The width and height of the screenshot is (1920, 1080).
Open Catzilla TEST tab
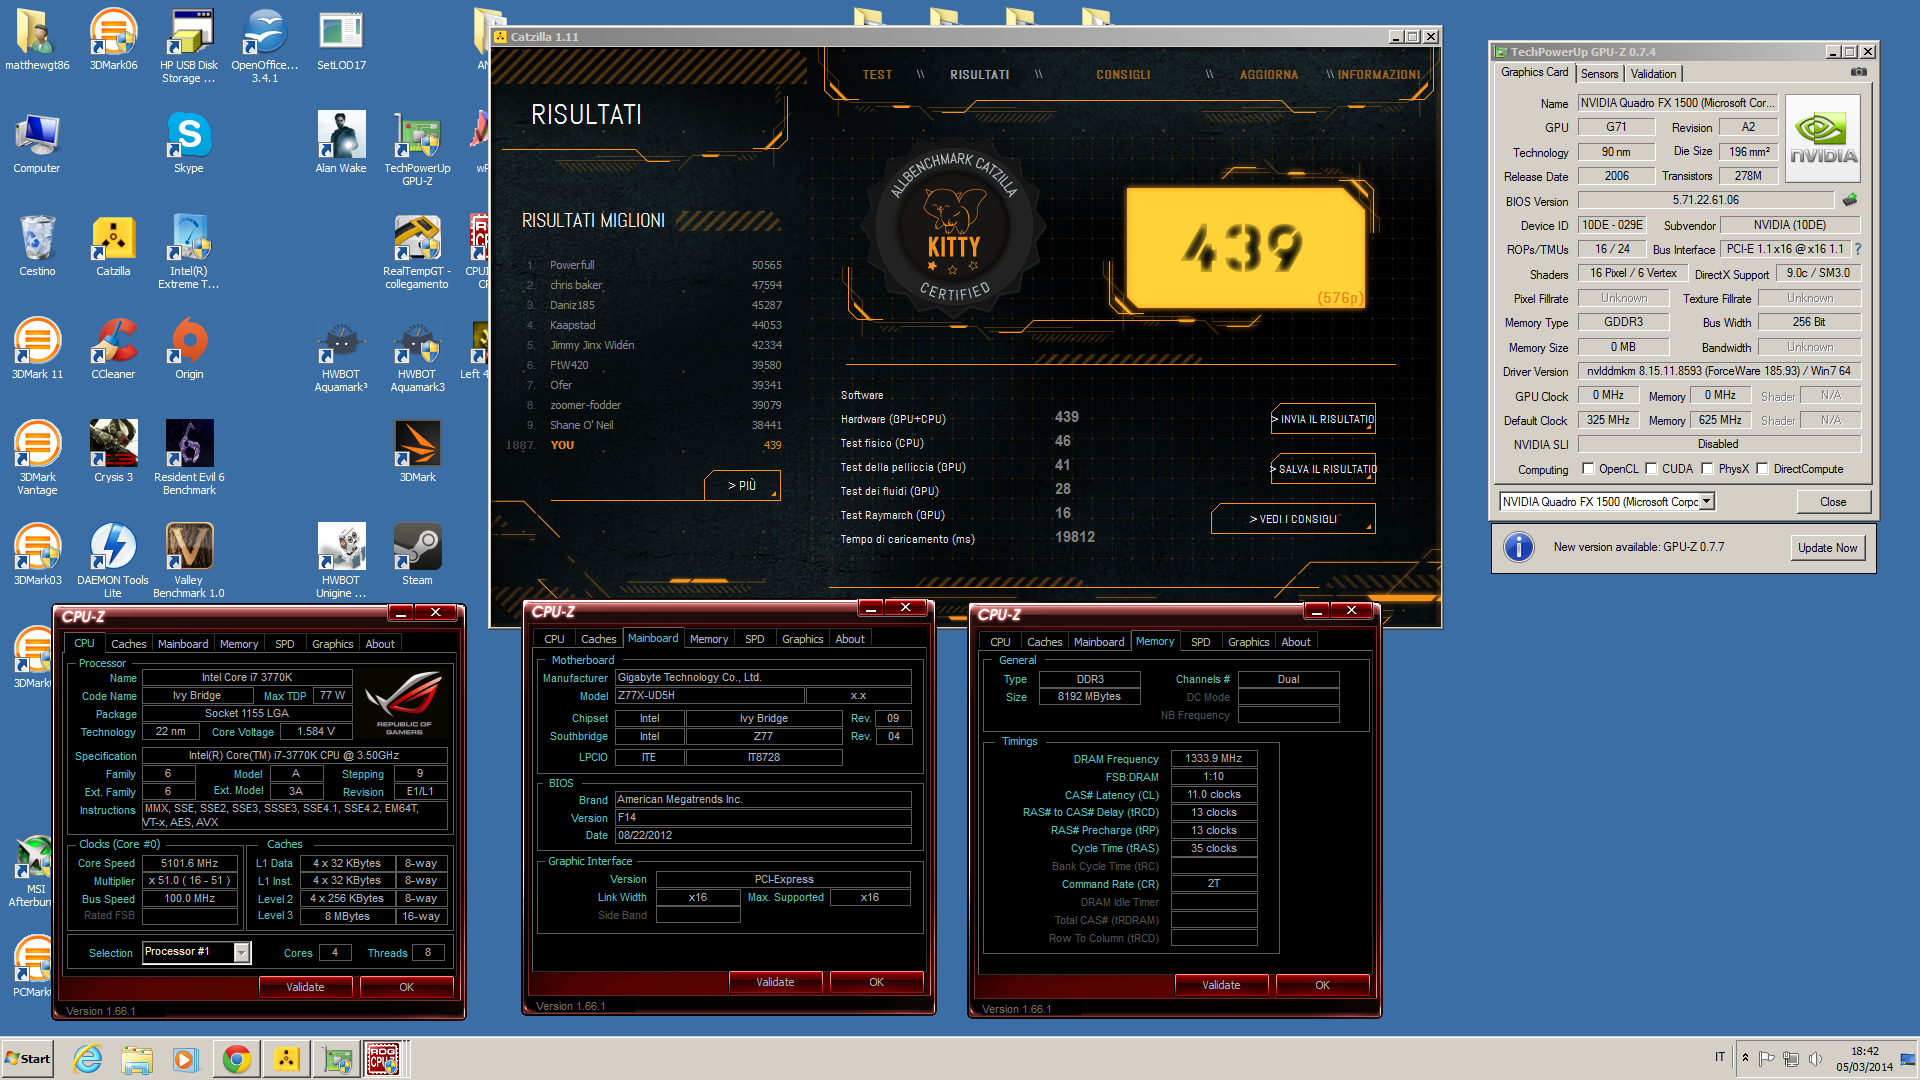pos(877,75)
